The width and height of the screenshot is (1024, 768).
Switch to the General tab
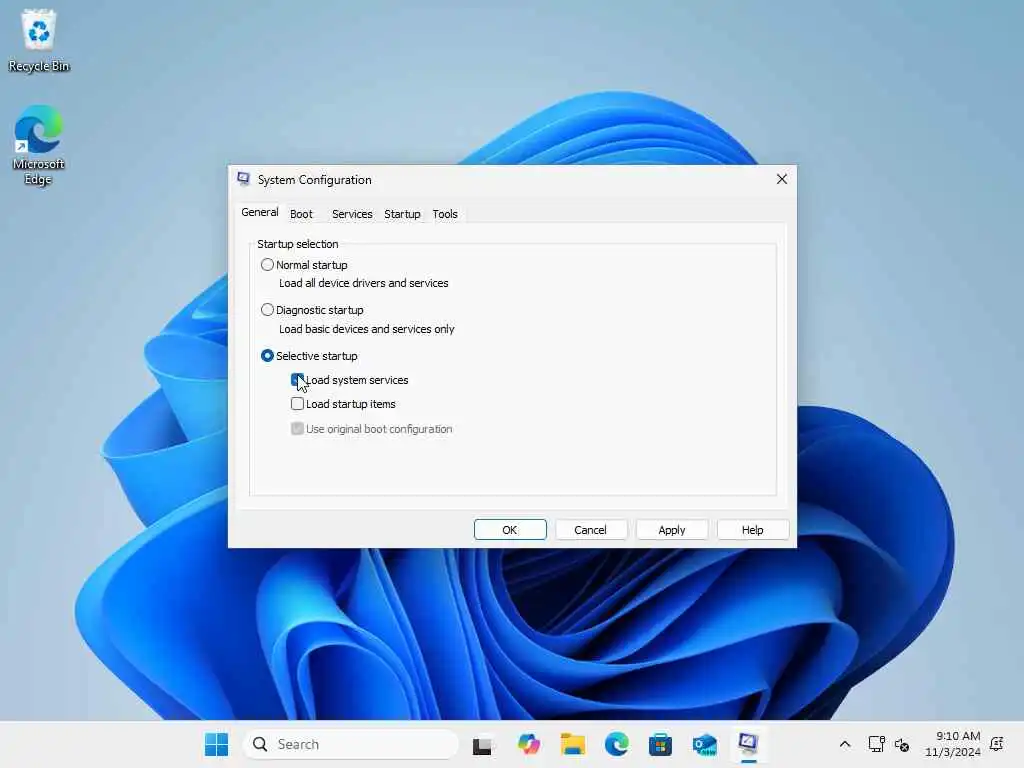[259, 212]
